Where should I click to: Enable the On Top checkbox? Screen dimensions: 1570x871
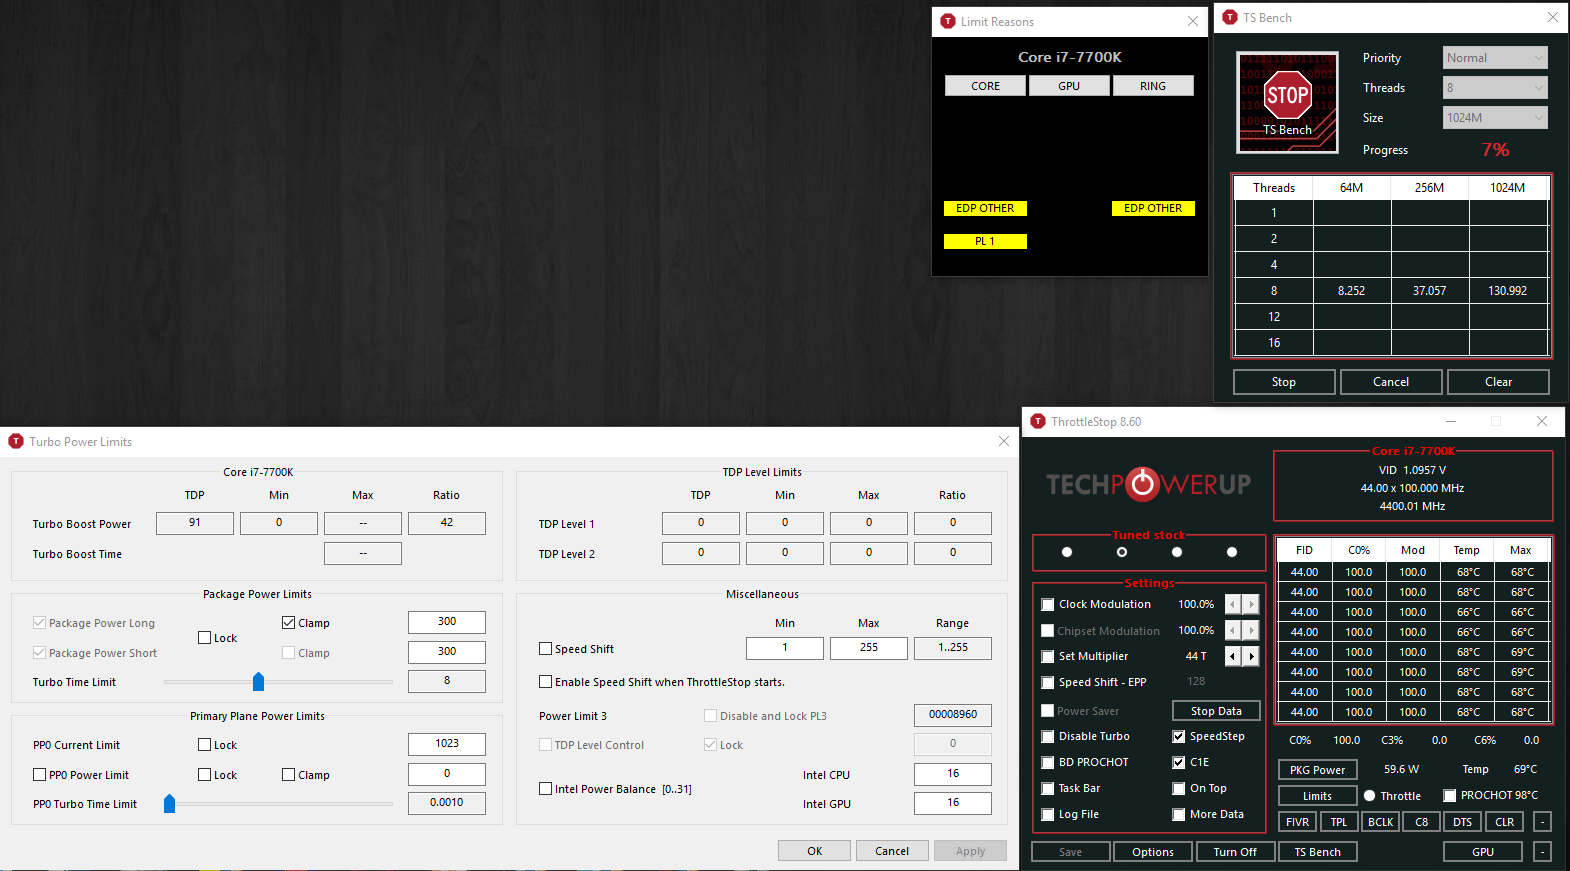click(x=1179, y=788)
